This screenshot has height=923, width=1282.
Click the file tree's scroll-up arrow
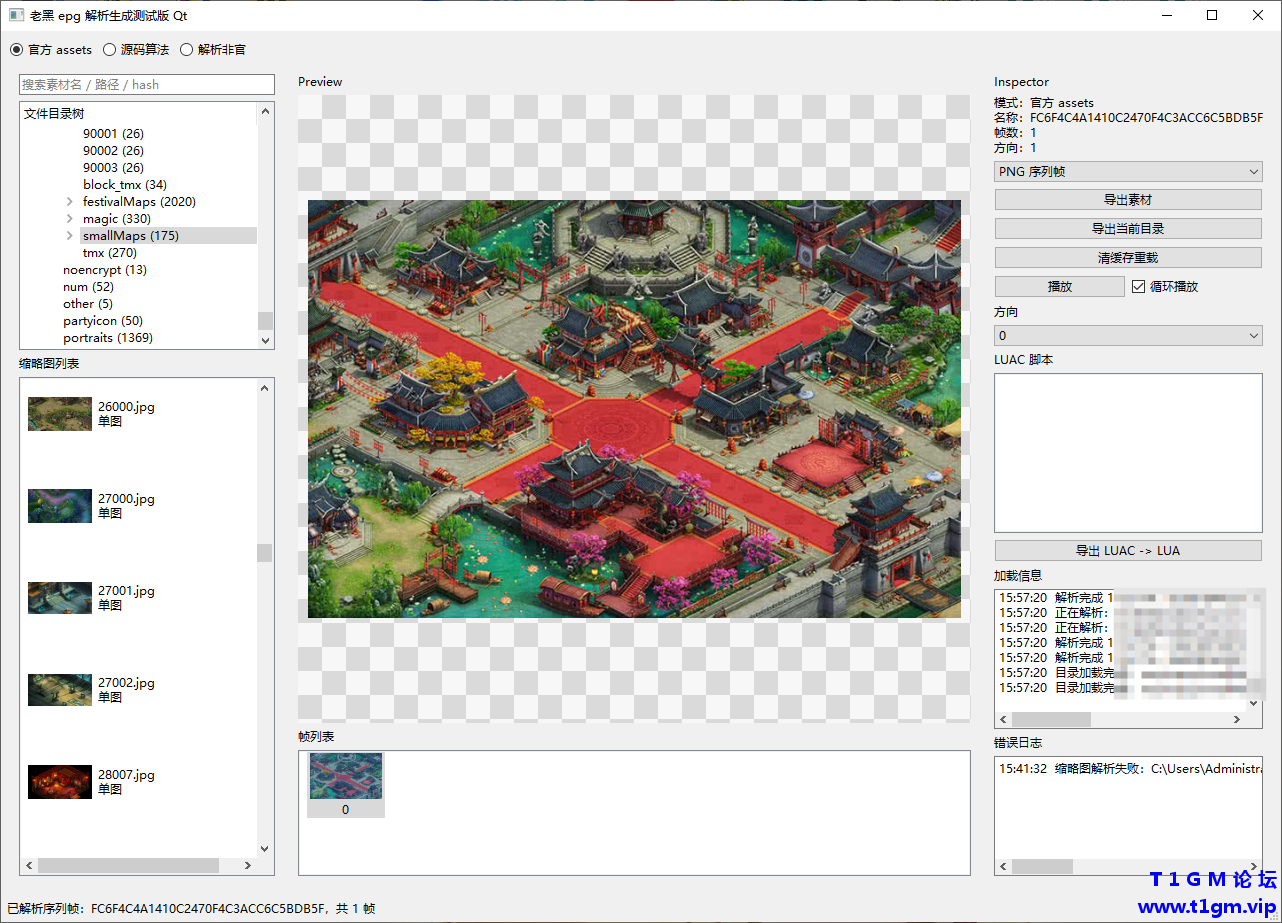(x=265, y=111)
